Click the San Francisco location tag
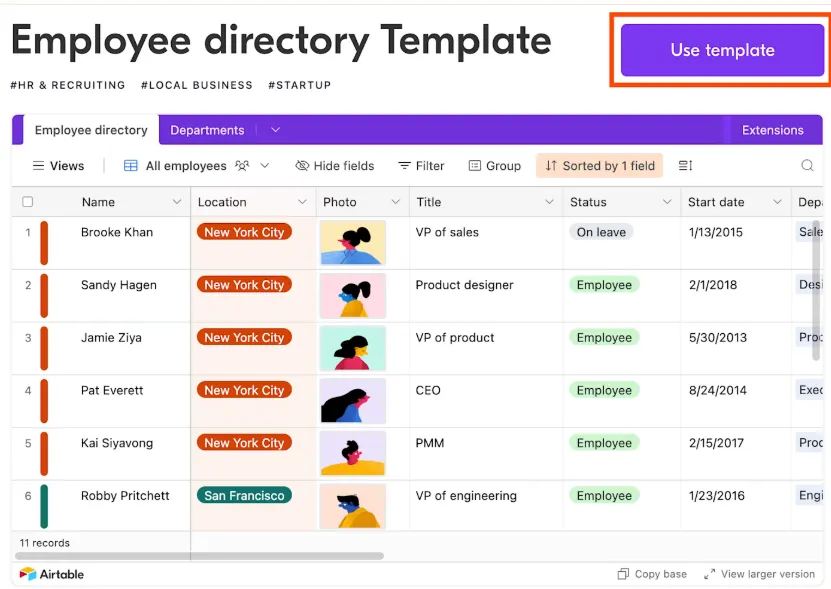This screenshot has height=589, width=831. [x=244, y=495]
